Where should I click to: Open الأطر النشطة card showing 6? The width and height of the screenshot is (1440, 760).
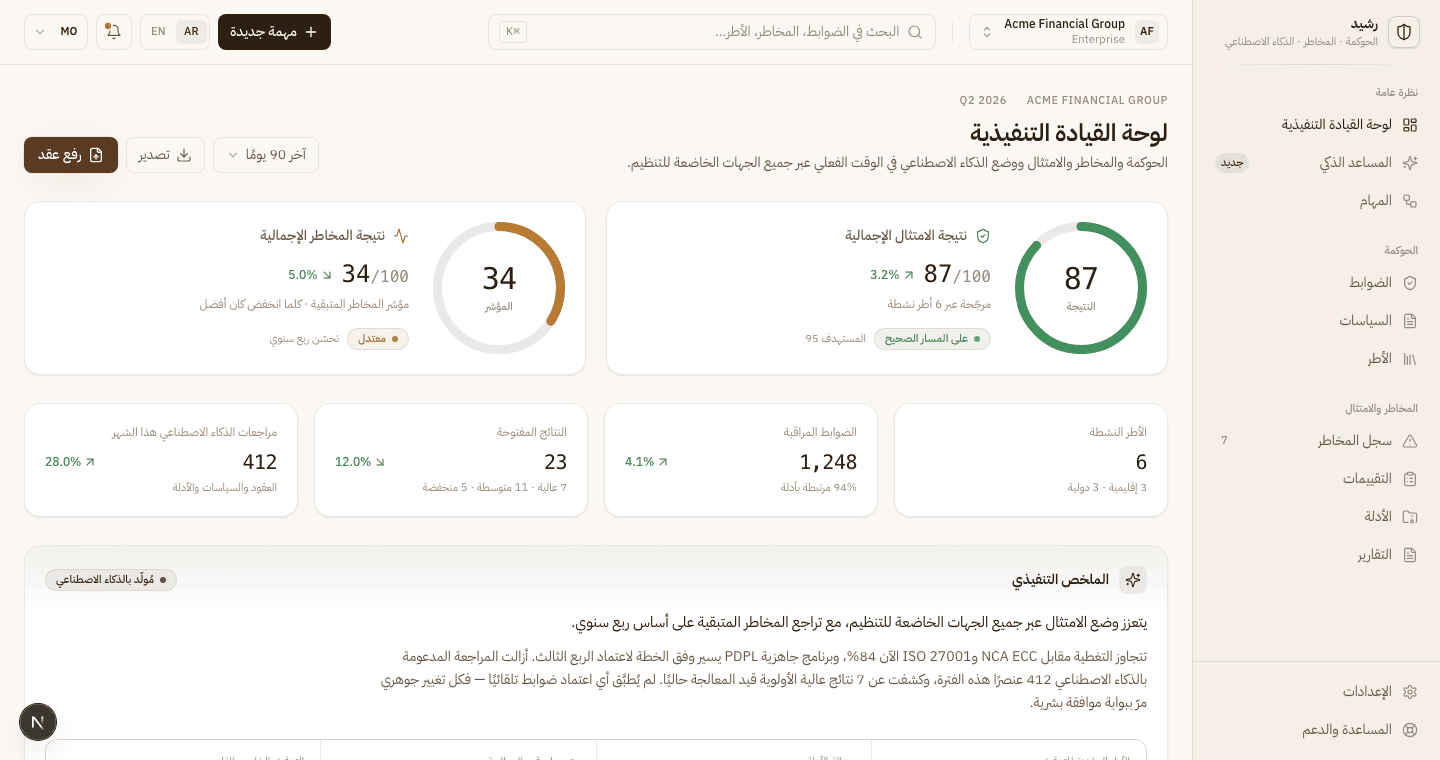[1031, 460]
